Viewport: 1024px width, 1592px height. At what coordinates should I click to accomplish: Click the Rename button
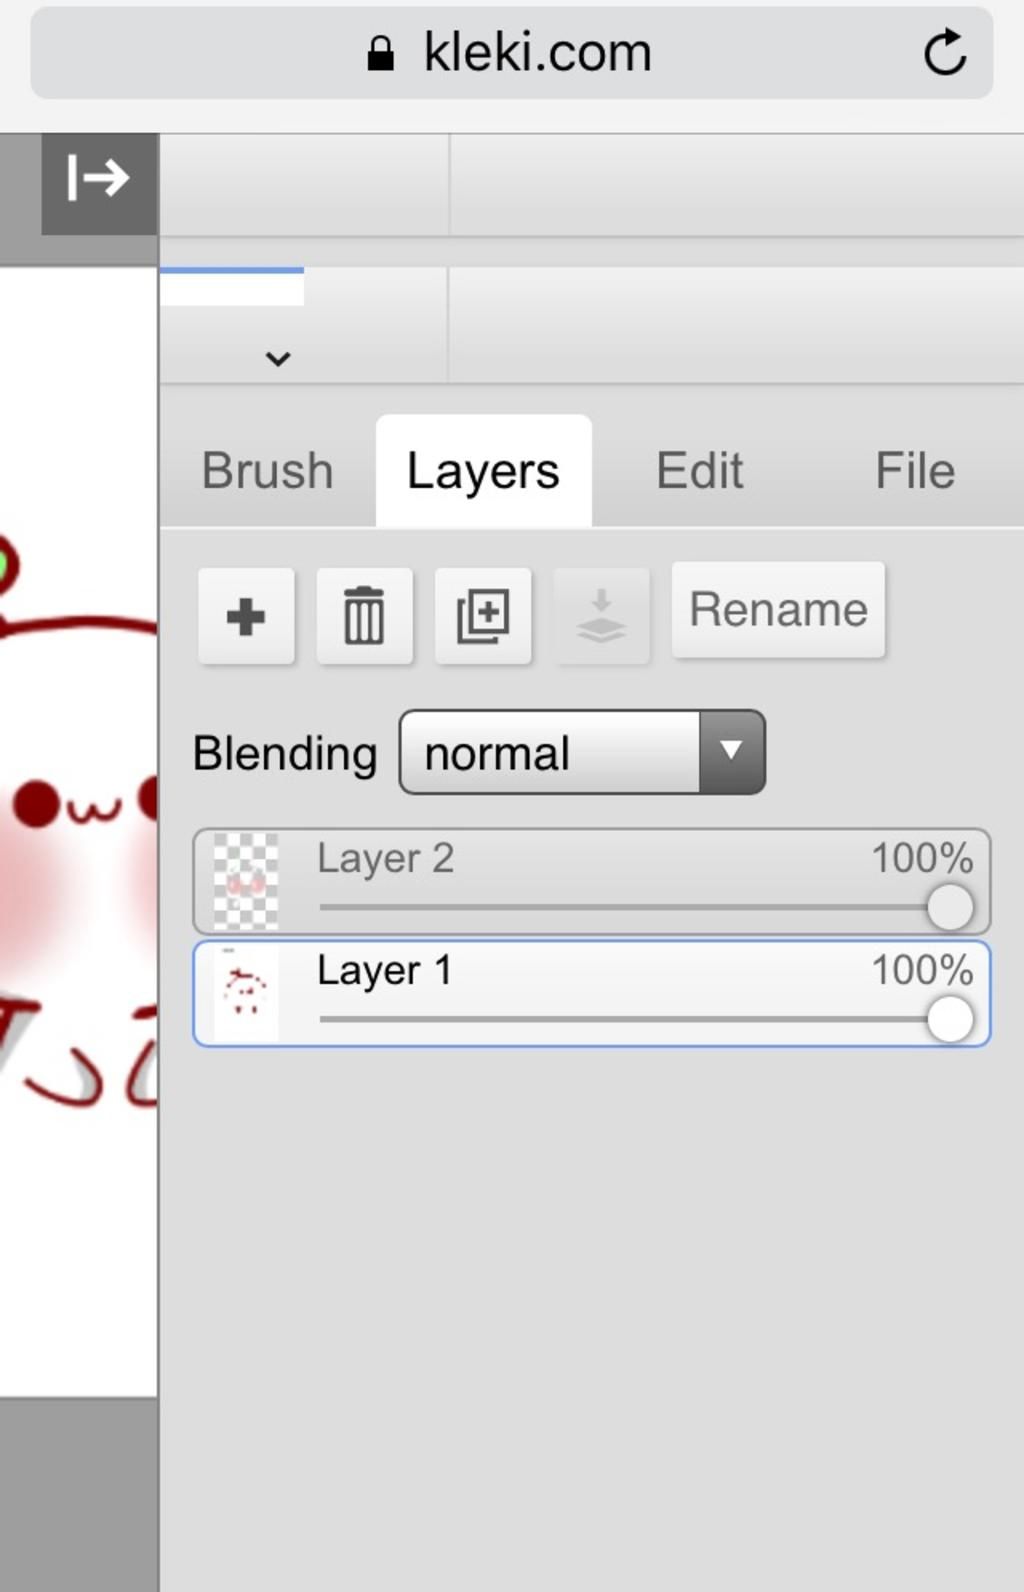tap(778, 610)
